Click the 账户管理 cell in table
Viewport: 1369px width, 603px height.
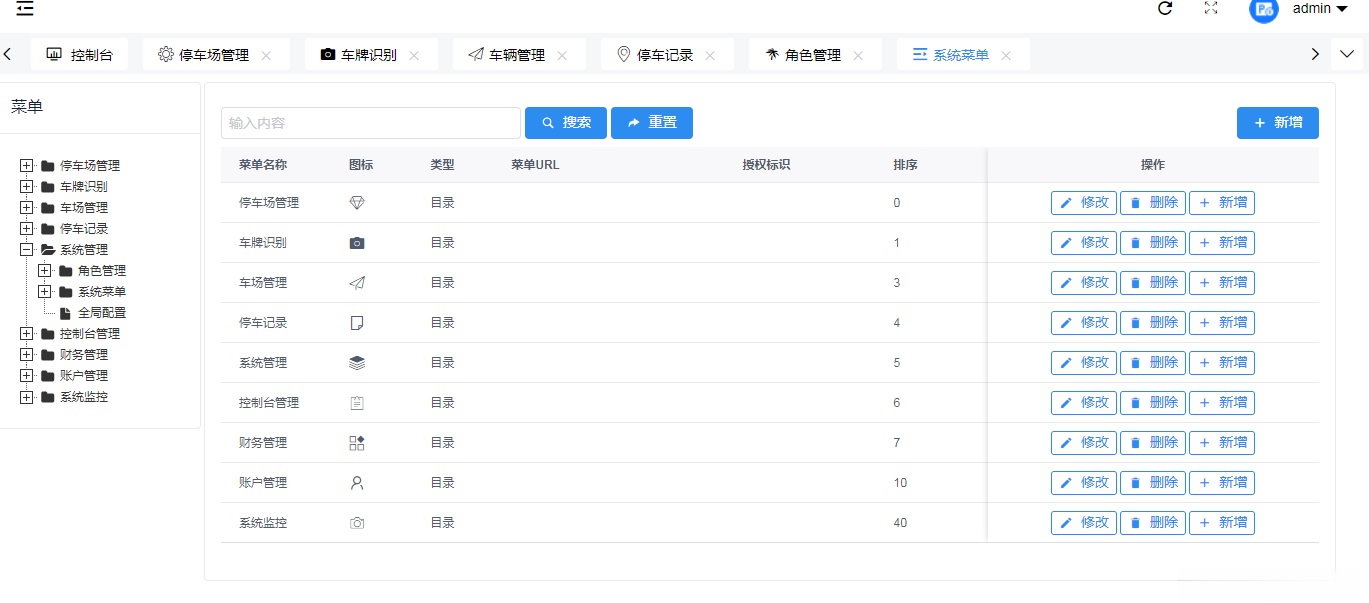[x=263, y=483]
